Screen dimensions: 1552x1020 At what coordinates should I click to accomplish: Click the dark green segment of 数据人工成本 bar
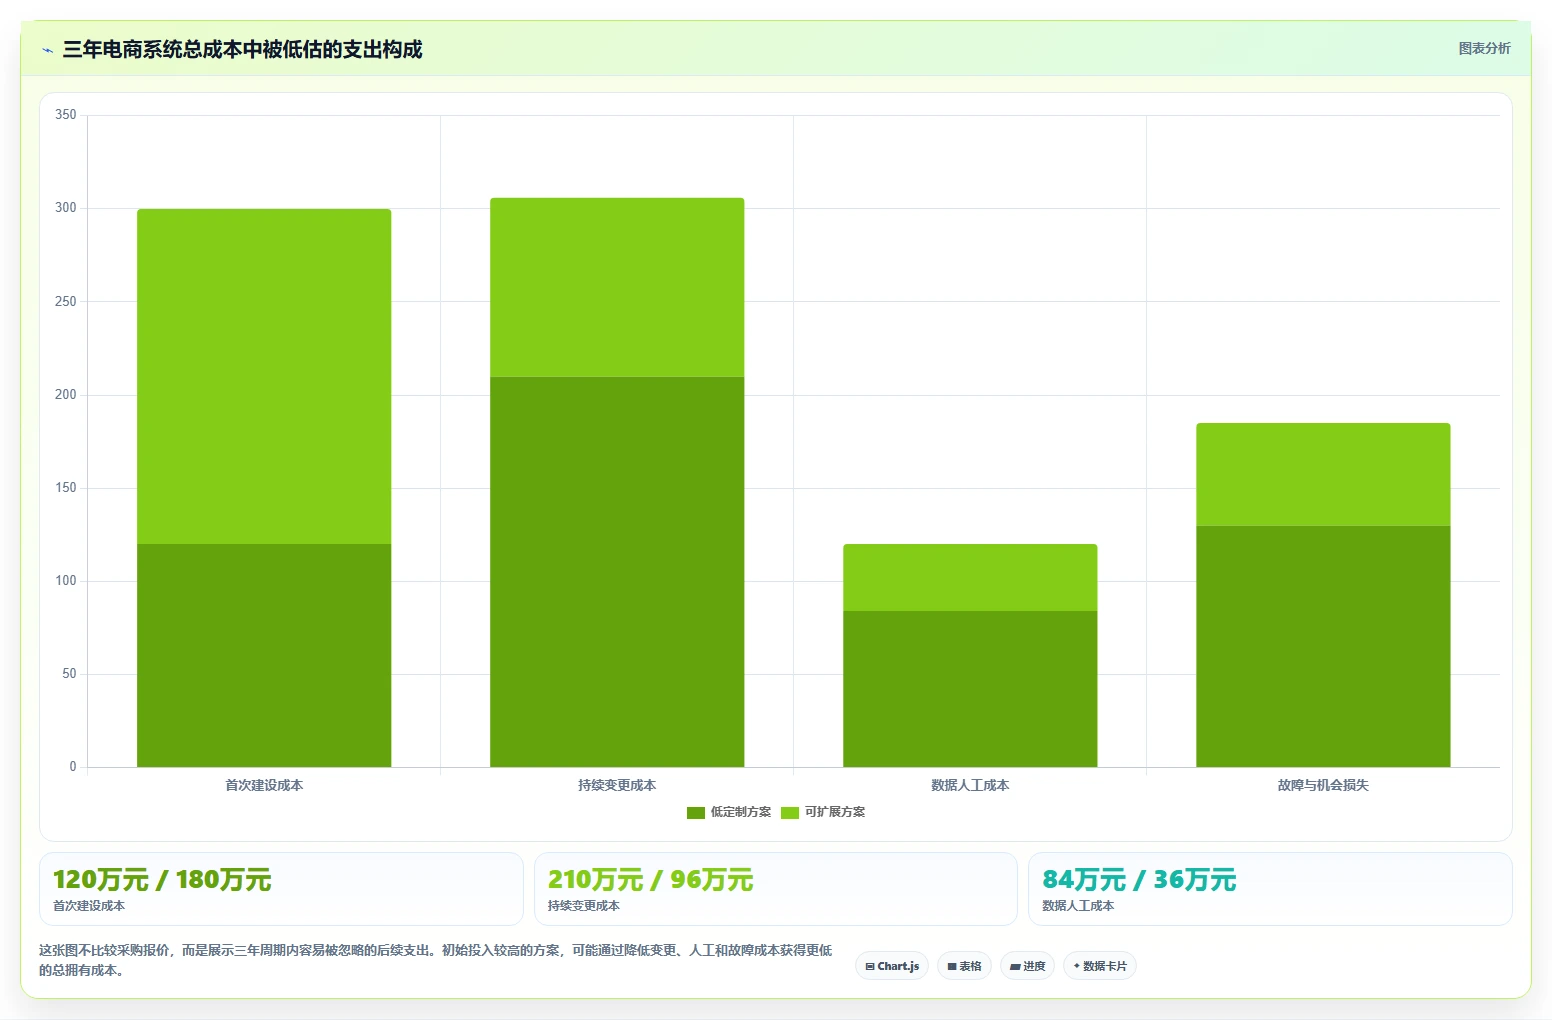coord(970,689)
